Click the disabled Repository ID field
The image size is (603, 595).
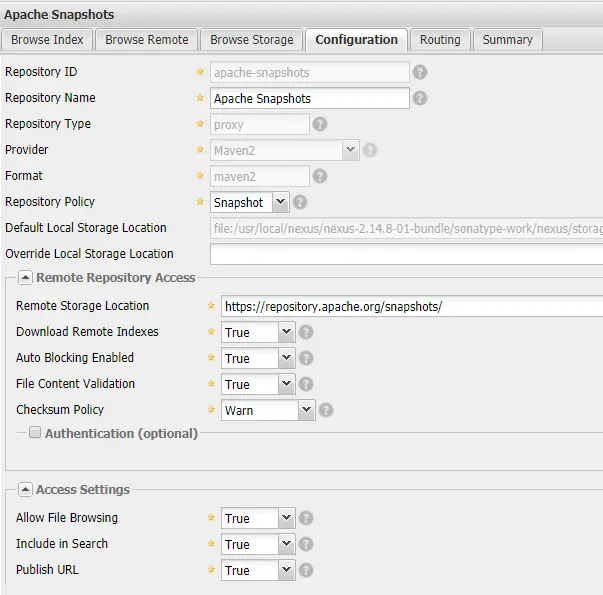tap(310, 72)
